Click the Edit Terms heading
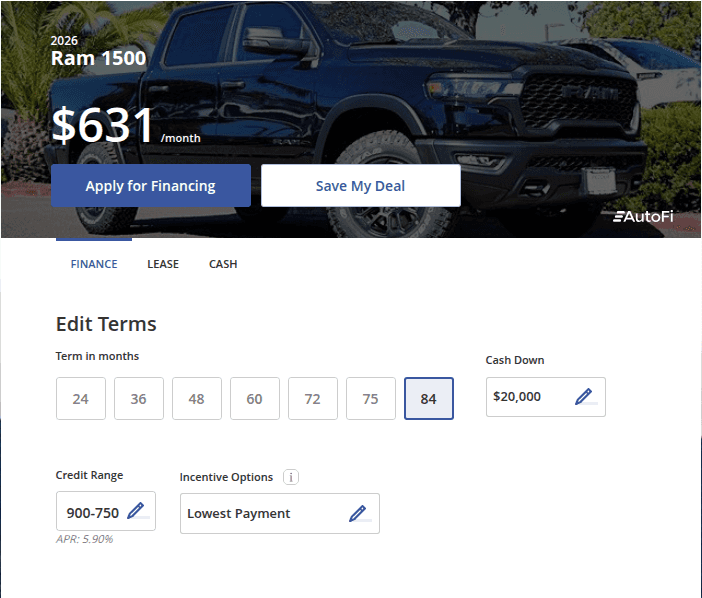 coord(106,324)
